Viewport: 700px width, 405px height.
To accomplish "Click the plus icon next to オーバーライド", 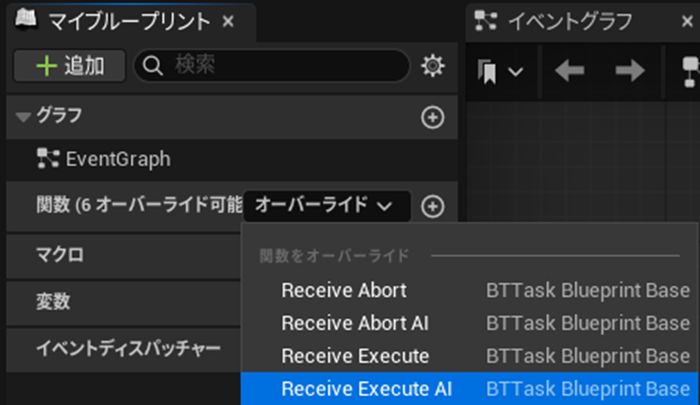I will (432, 206).
